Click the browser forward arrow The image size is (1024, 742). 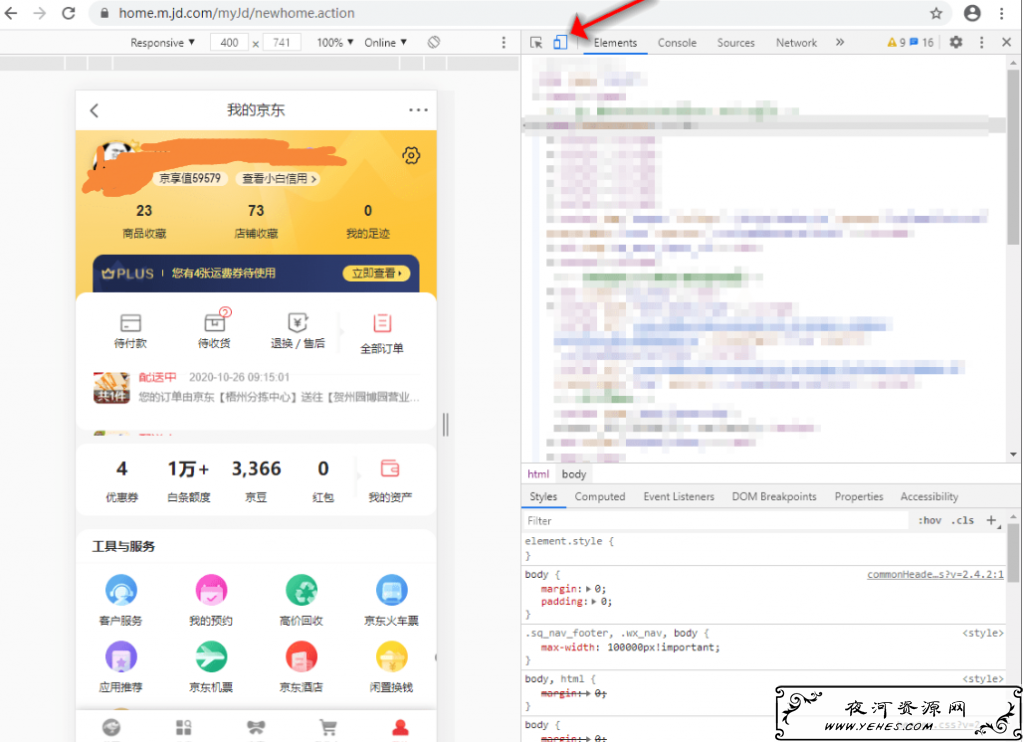[40, 13]
